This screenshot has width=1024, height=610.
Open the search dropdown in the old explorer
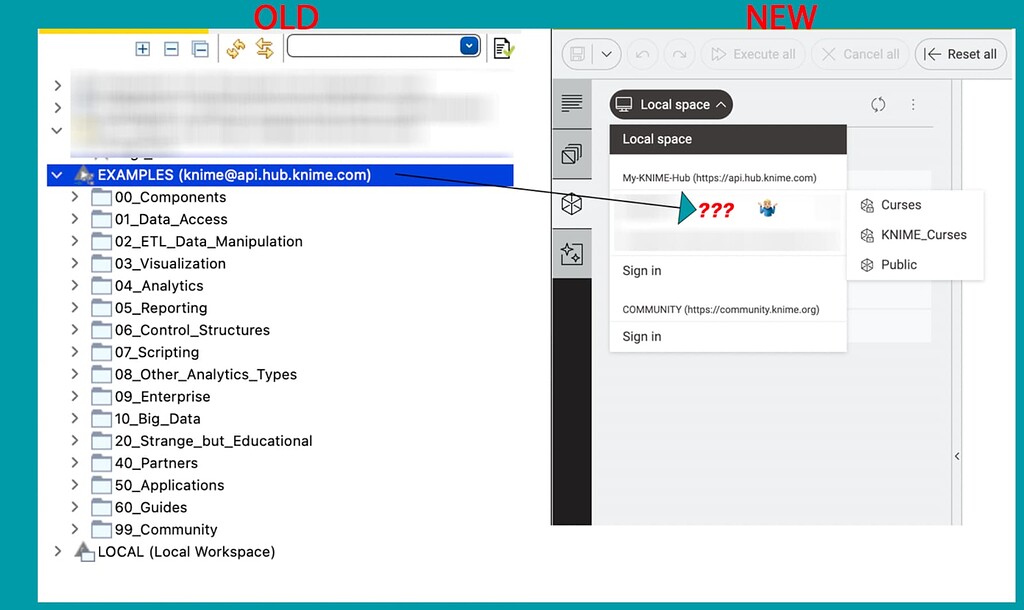(x=468, y=45)
